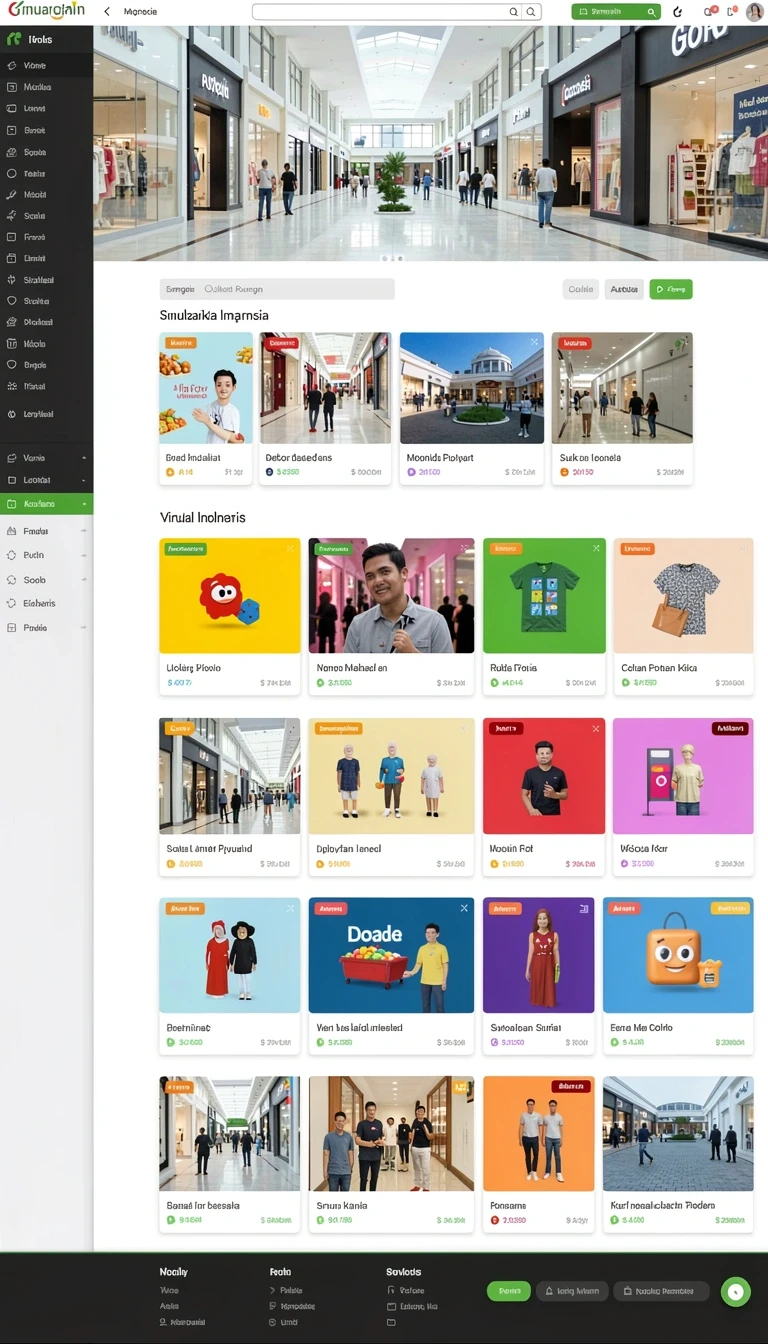Image resolution: width=768 pixels, height=1344 pixels.
Task: Expand the Sooio section chevron
Action: tap(84, 580)
